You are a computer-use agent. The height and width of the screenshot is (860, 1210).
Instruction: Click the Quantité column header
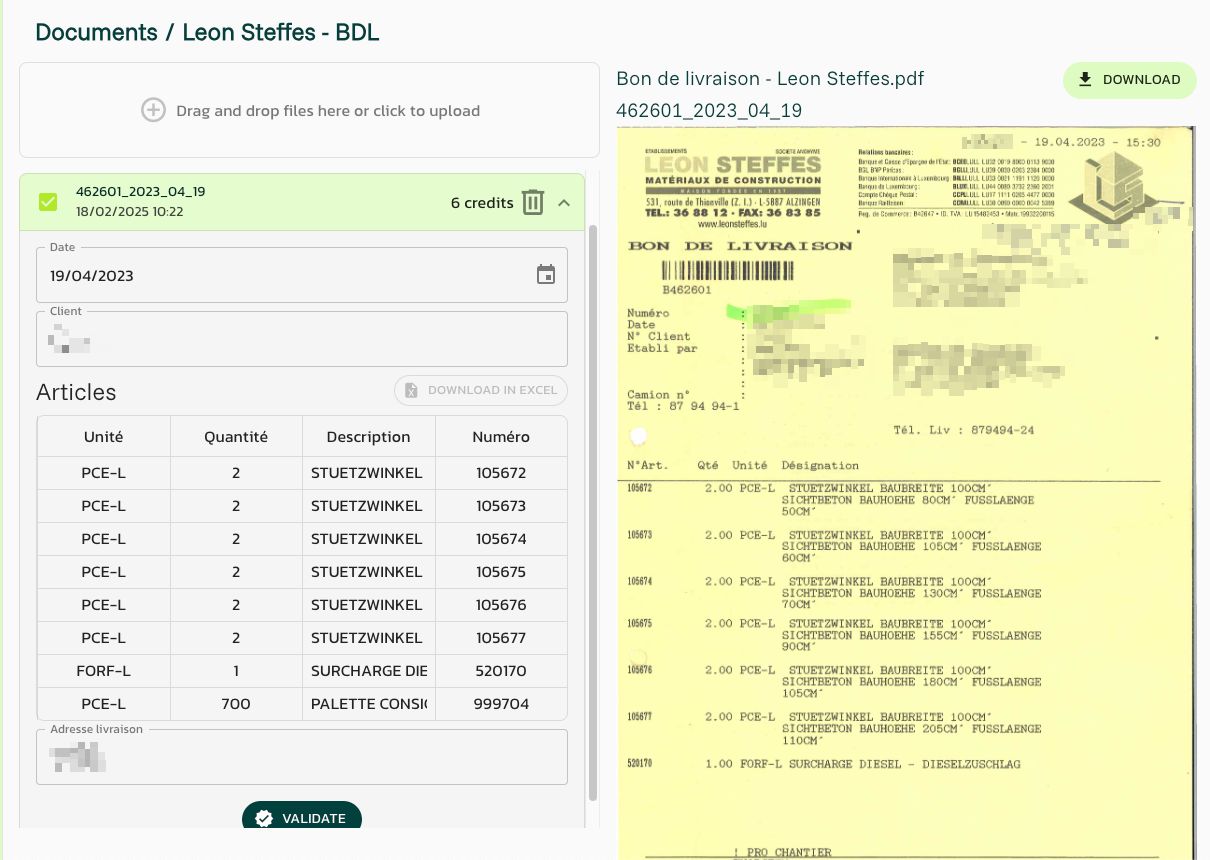click(x=236, y=437)
